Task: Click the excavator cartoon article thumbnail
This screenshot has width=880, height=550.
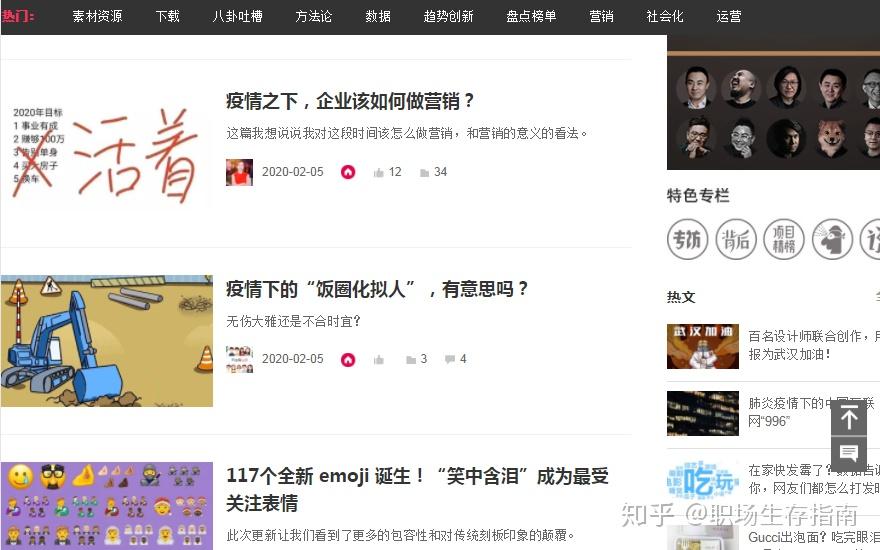Action: (107, 341)
